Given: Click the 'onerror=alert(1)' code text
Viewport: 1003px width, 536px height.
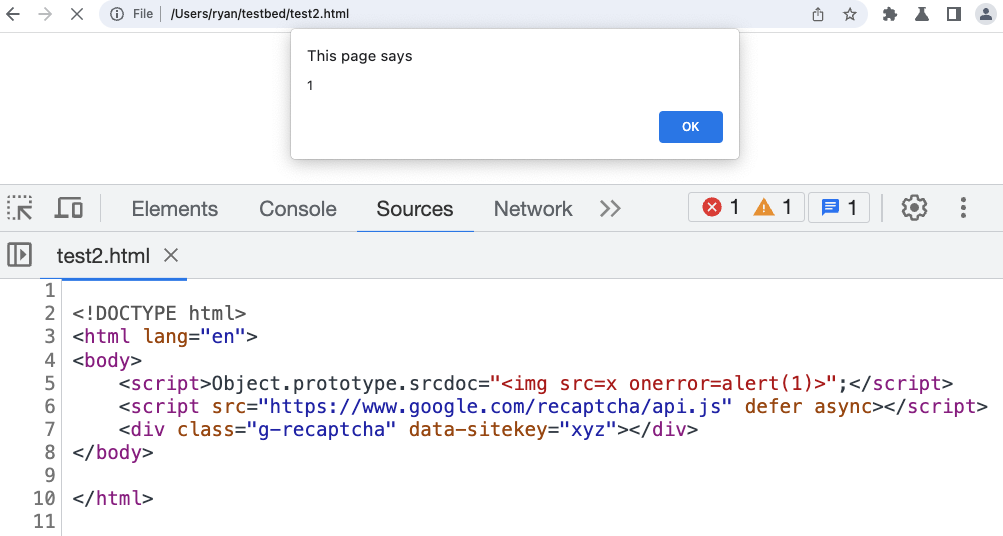Looking at the screenshot, I should point(721,383).
